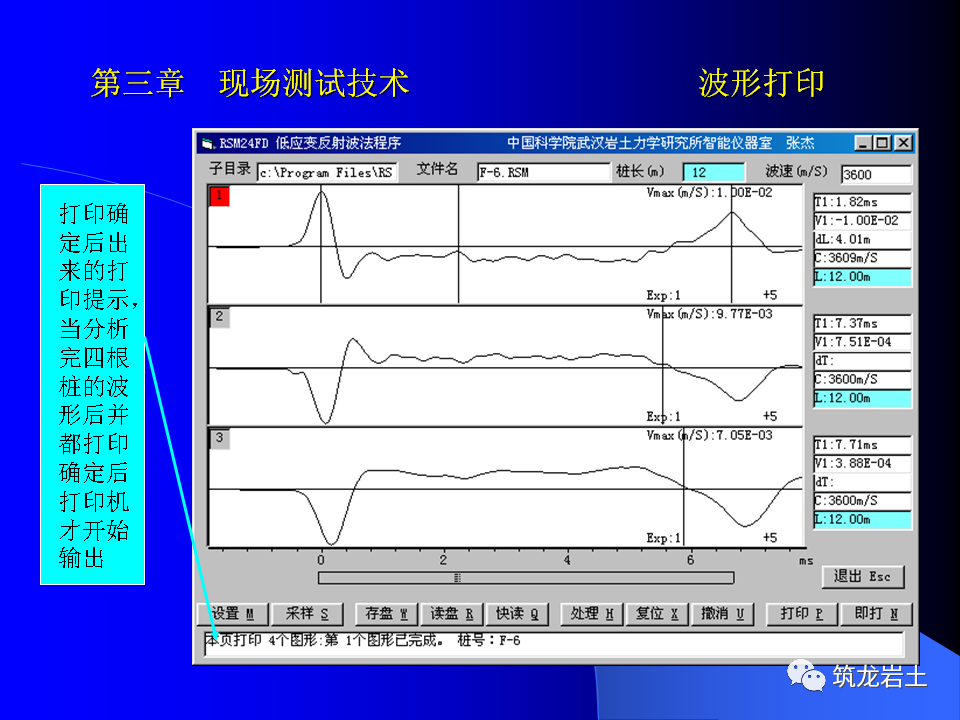This screenshot has width=960, height=720.
Task: Open the 读盘 R read-disk button
Action: tap(452, 613)
